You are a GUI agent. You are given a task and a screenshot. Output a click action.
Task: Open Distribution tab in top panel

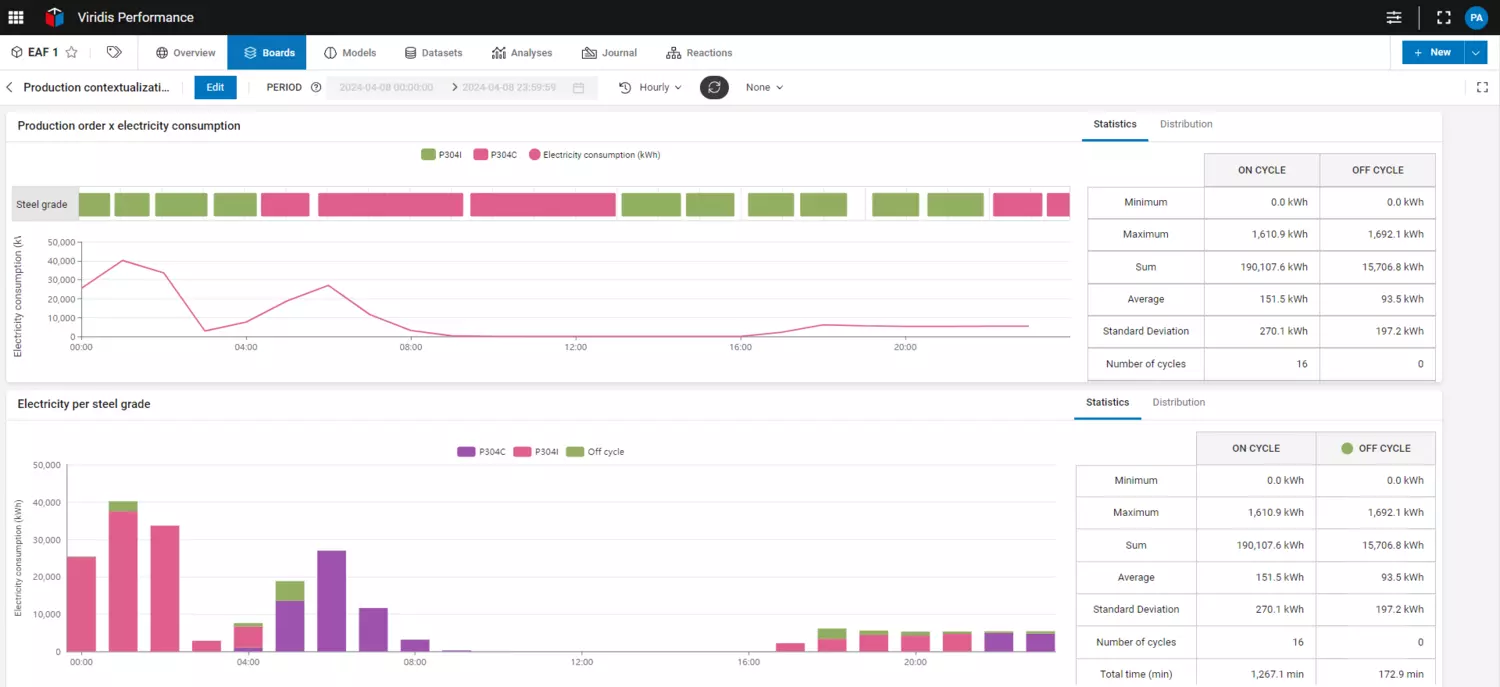pyautogui.click(x=1186, y=124)
